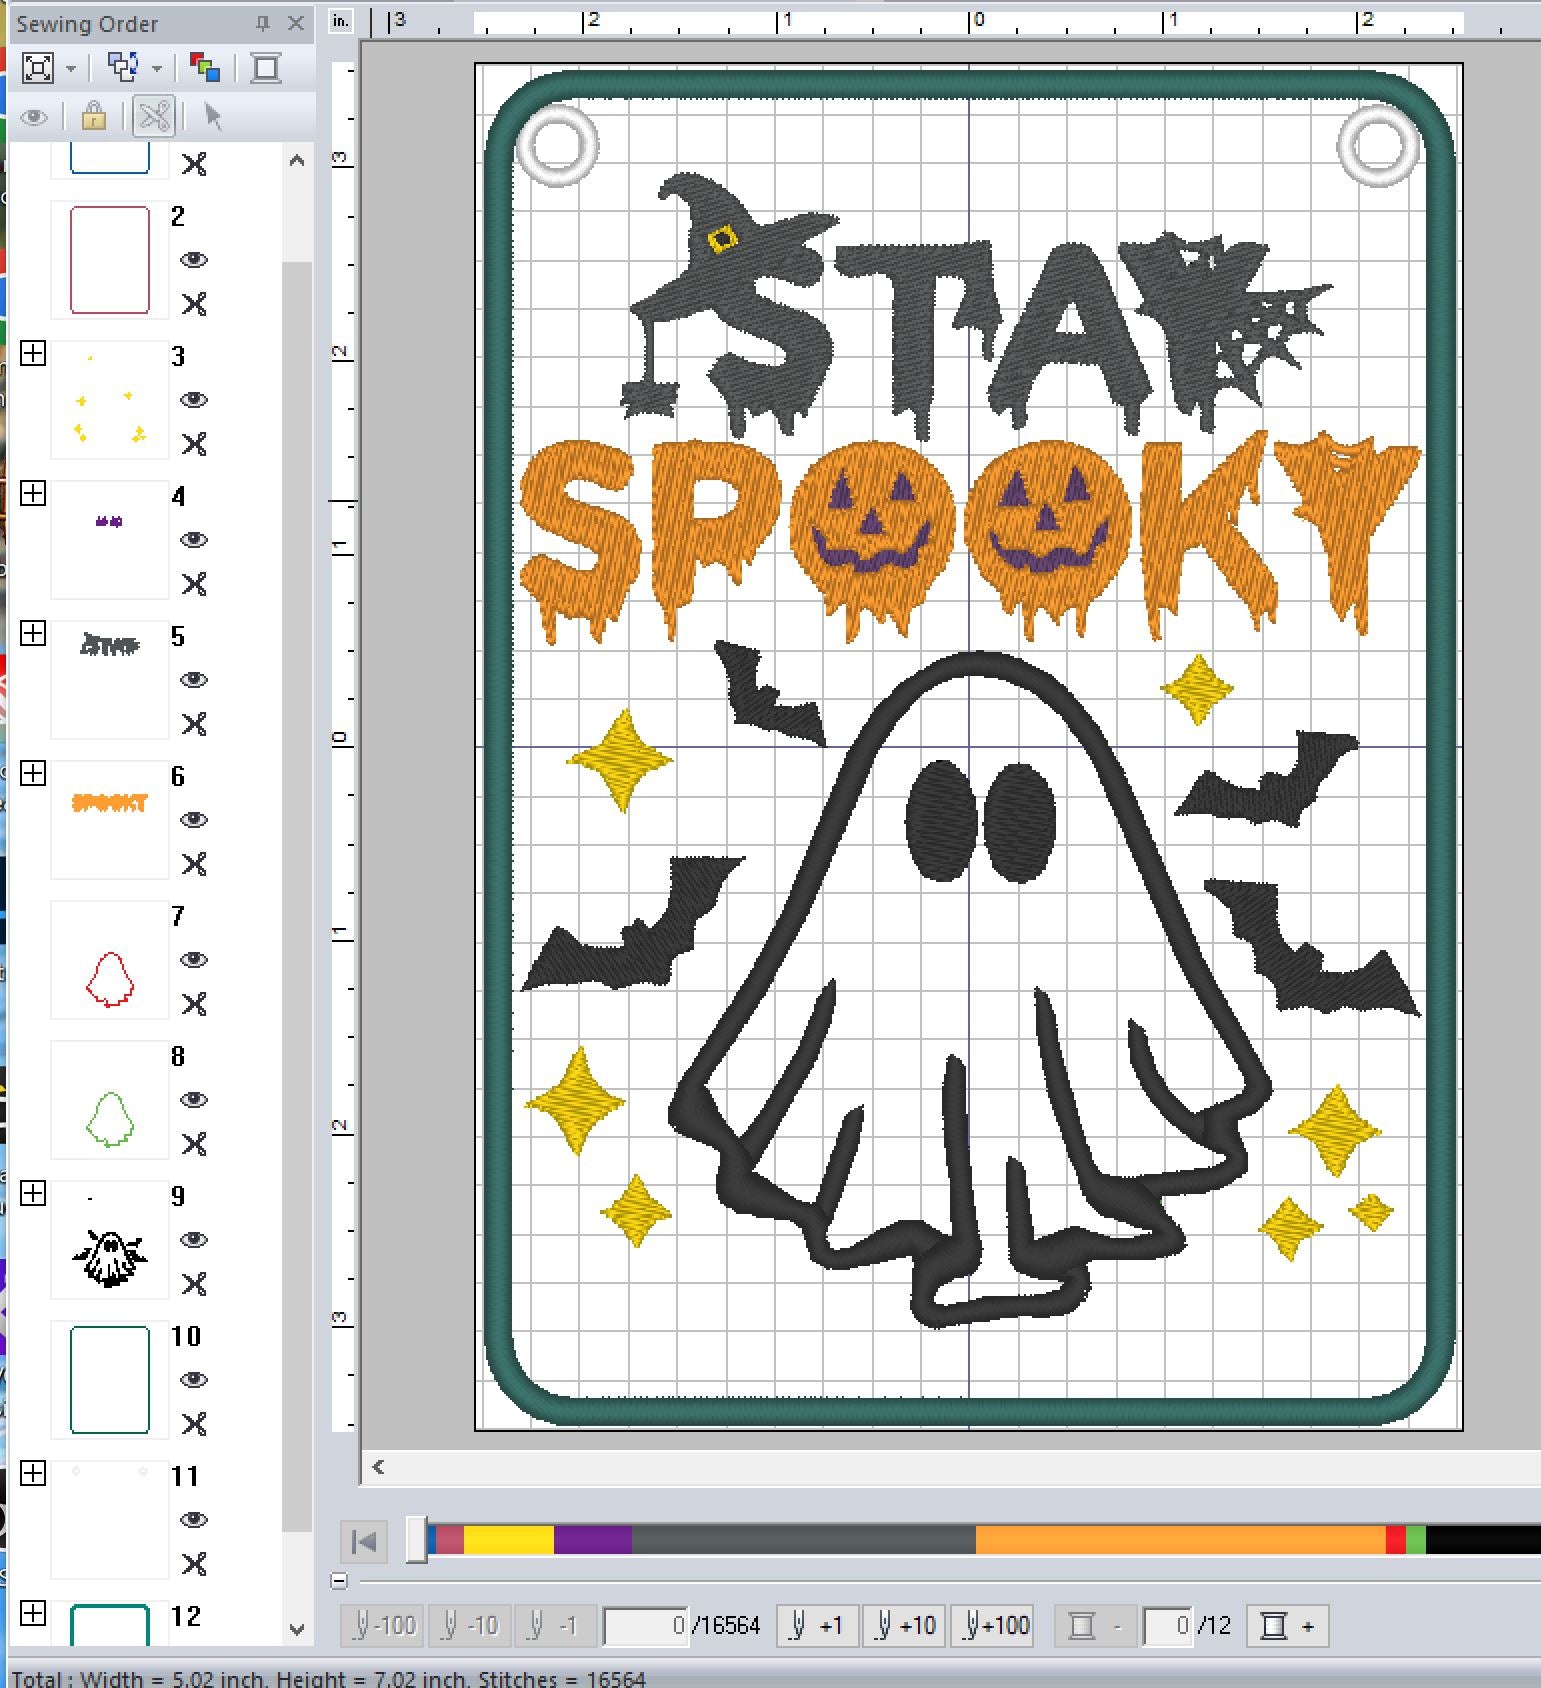Step forward one stitch with +1 button
The width and height of the screenshot is (1541, 1688).
[817, 1626]
